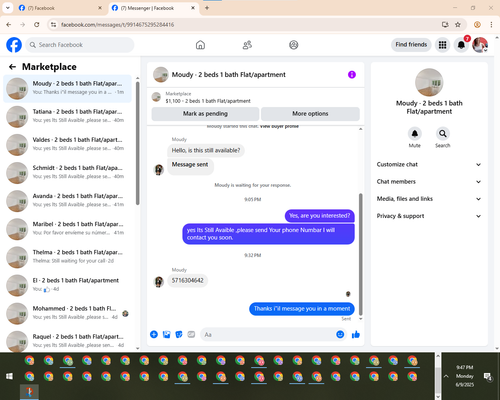Click Find friends

click(411, 45)
